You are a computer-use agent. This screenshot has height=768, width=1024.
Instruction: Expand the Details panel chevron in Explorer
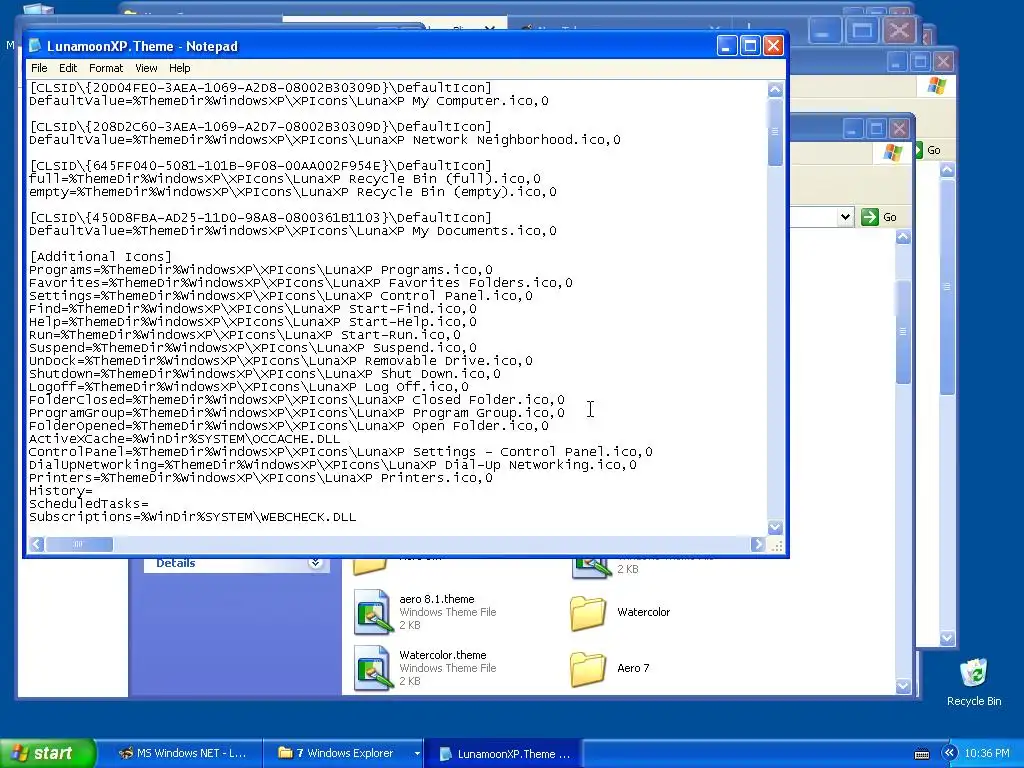315,562
